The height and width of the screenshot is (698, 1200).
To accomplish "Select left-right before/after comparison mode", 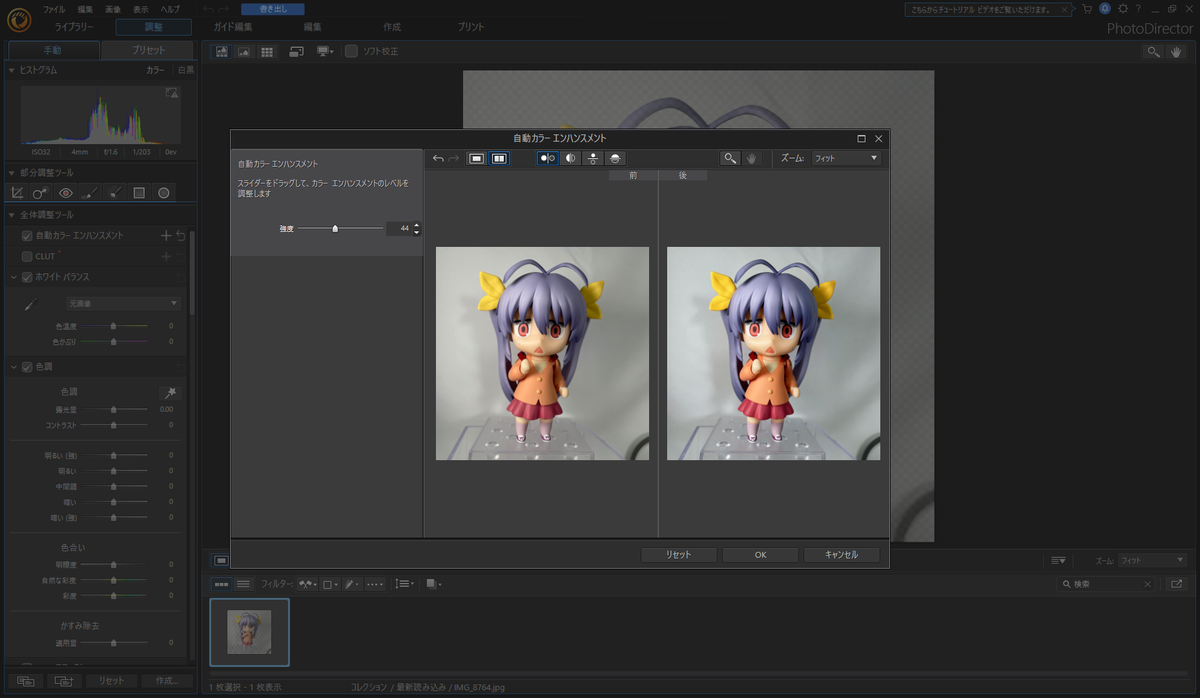I will point(548,158).
